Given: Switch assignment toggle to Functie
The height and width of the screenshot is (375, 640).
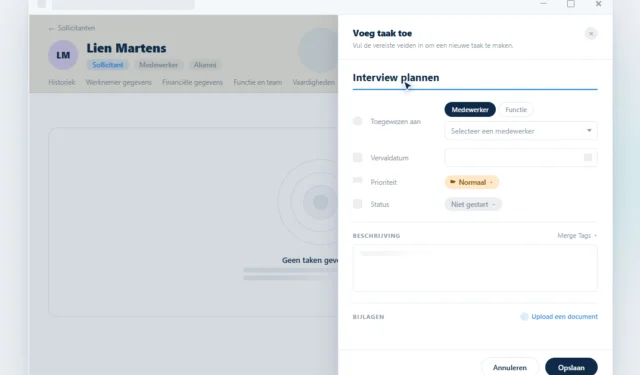Looking at the screenshot, I should (516, 109).
